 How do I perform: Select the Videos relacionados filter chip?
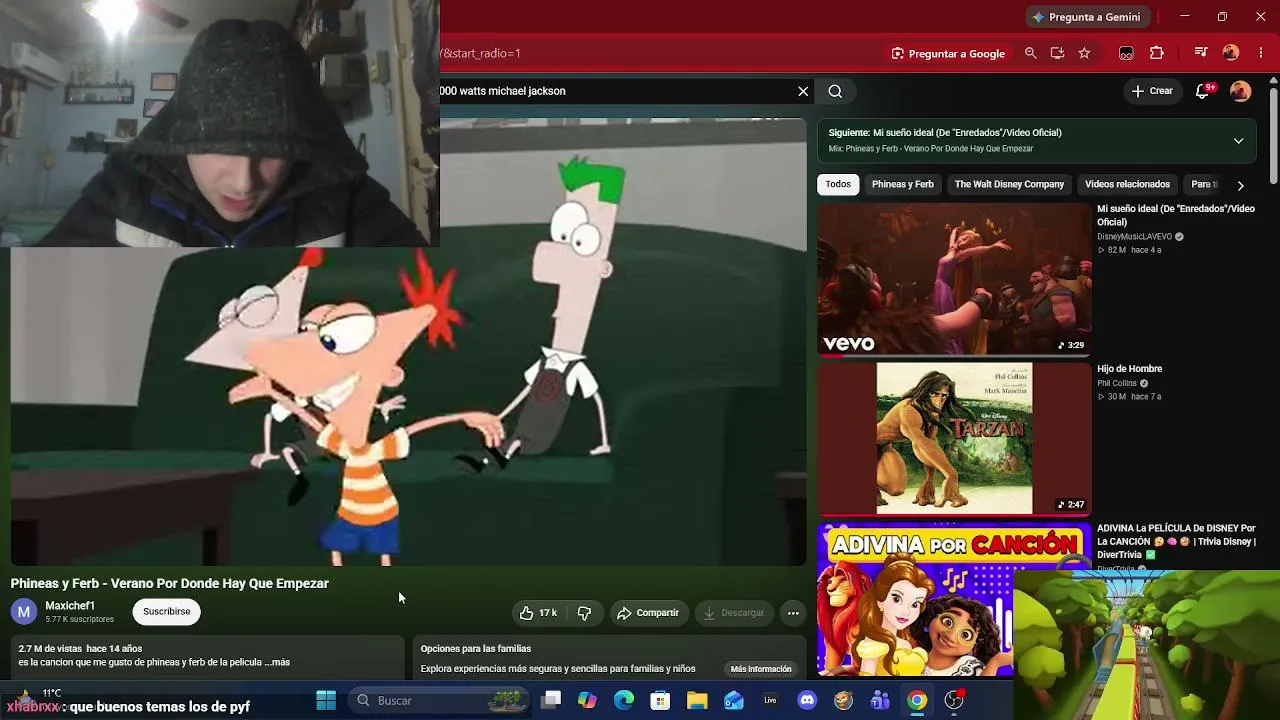pyautogui.click(x=1127, y=184)
